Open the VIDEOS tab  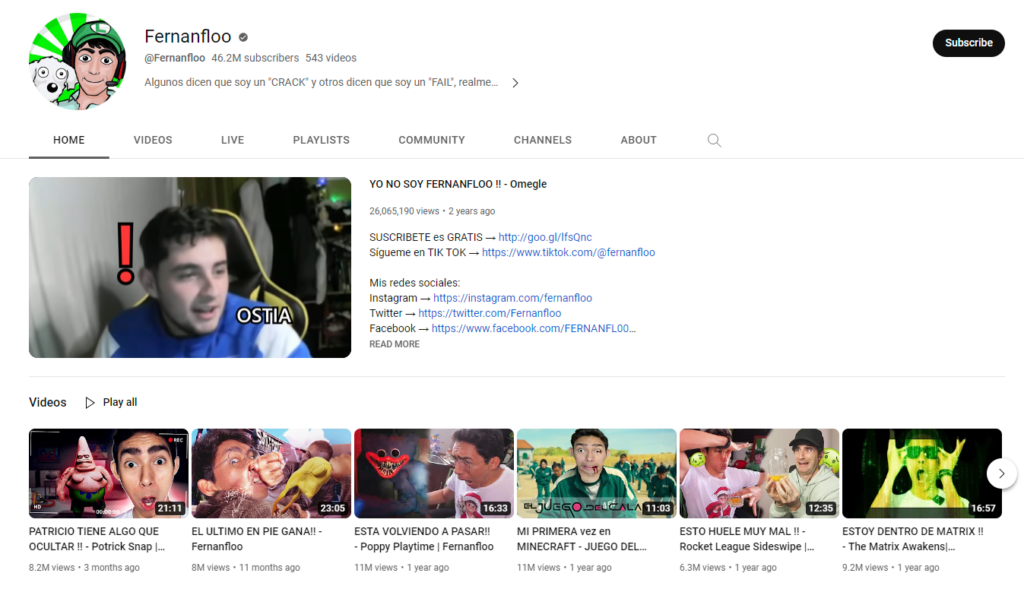[x=153, y=140]
